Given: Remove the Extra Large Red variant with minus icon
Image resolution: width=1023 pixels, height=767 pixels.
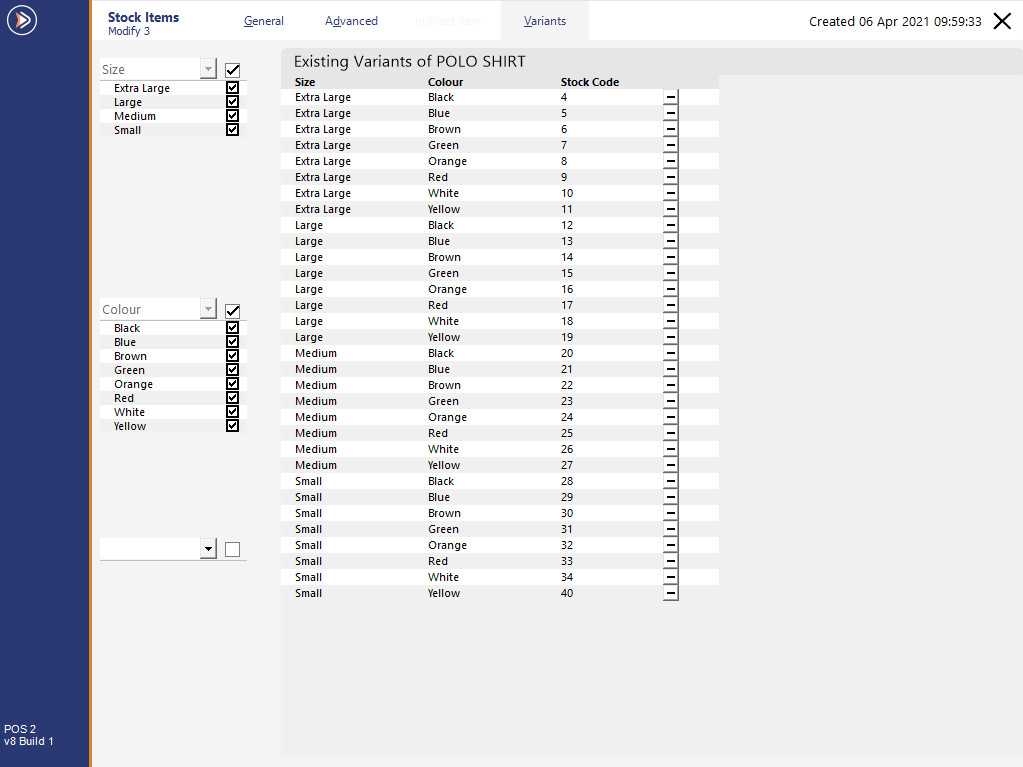Looking at the screenshot, I should [x=670, y=177].
